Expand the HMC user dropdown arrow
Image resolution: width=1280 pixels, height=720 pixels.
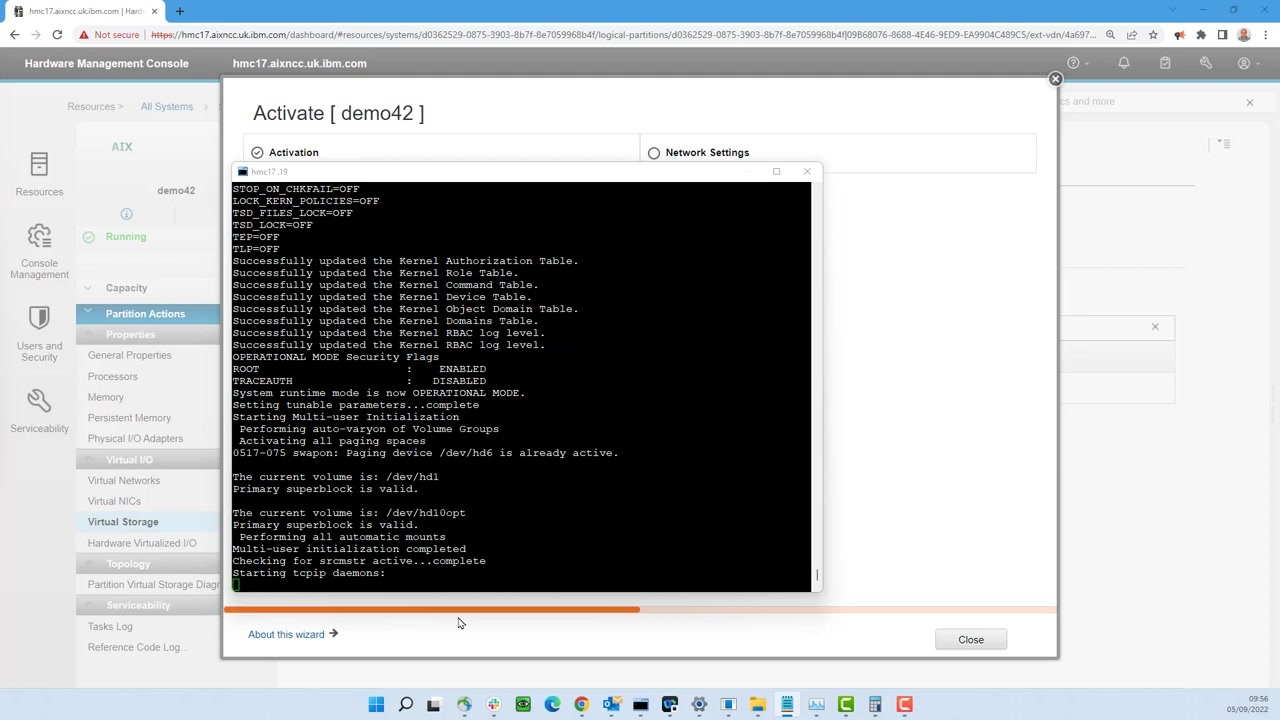tap(1258, 64)
